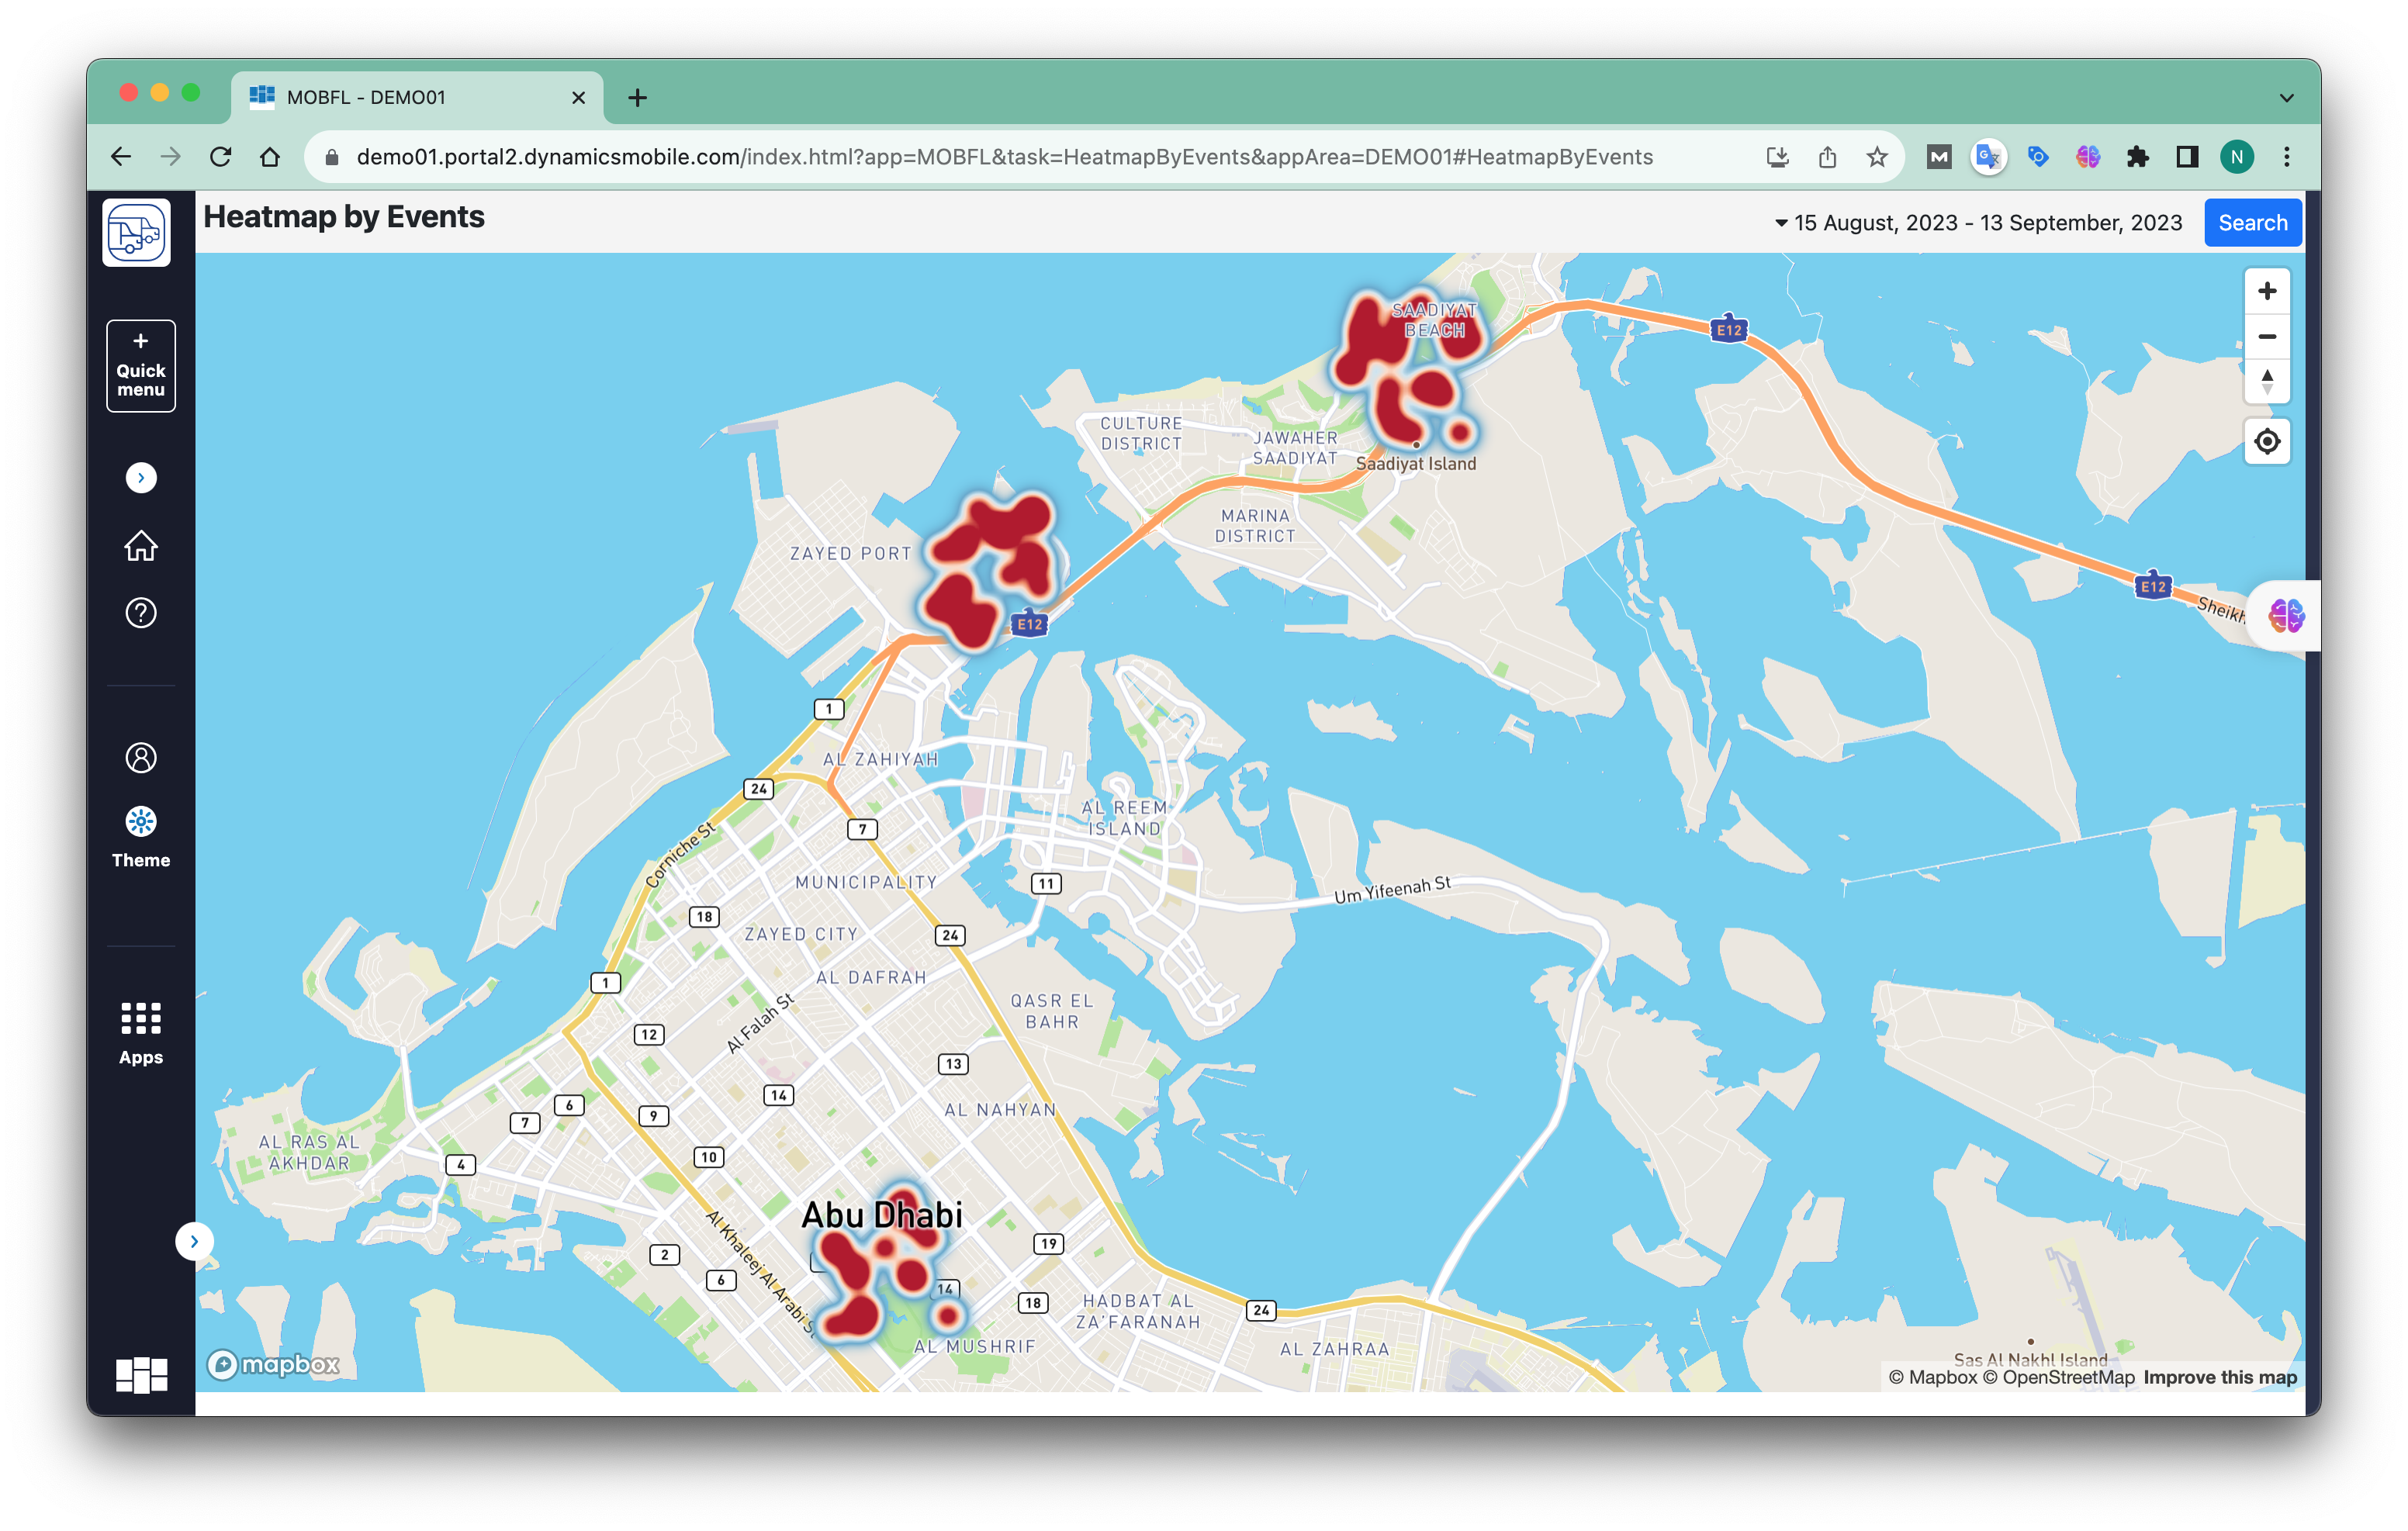This screenshot has width=2408, height=1531.
Task: Click the Al Nahyan label
Action: click(x=1000, y=1109)
